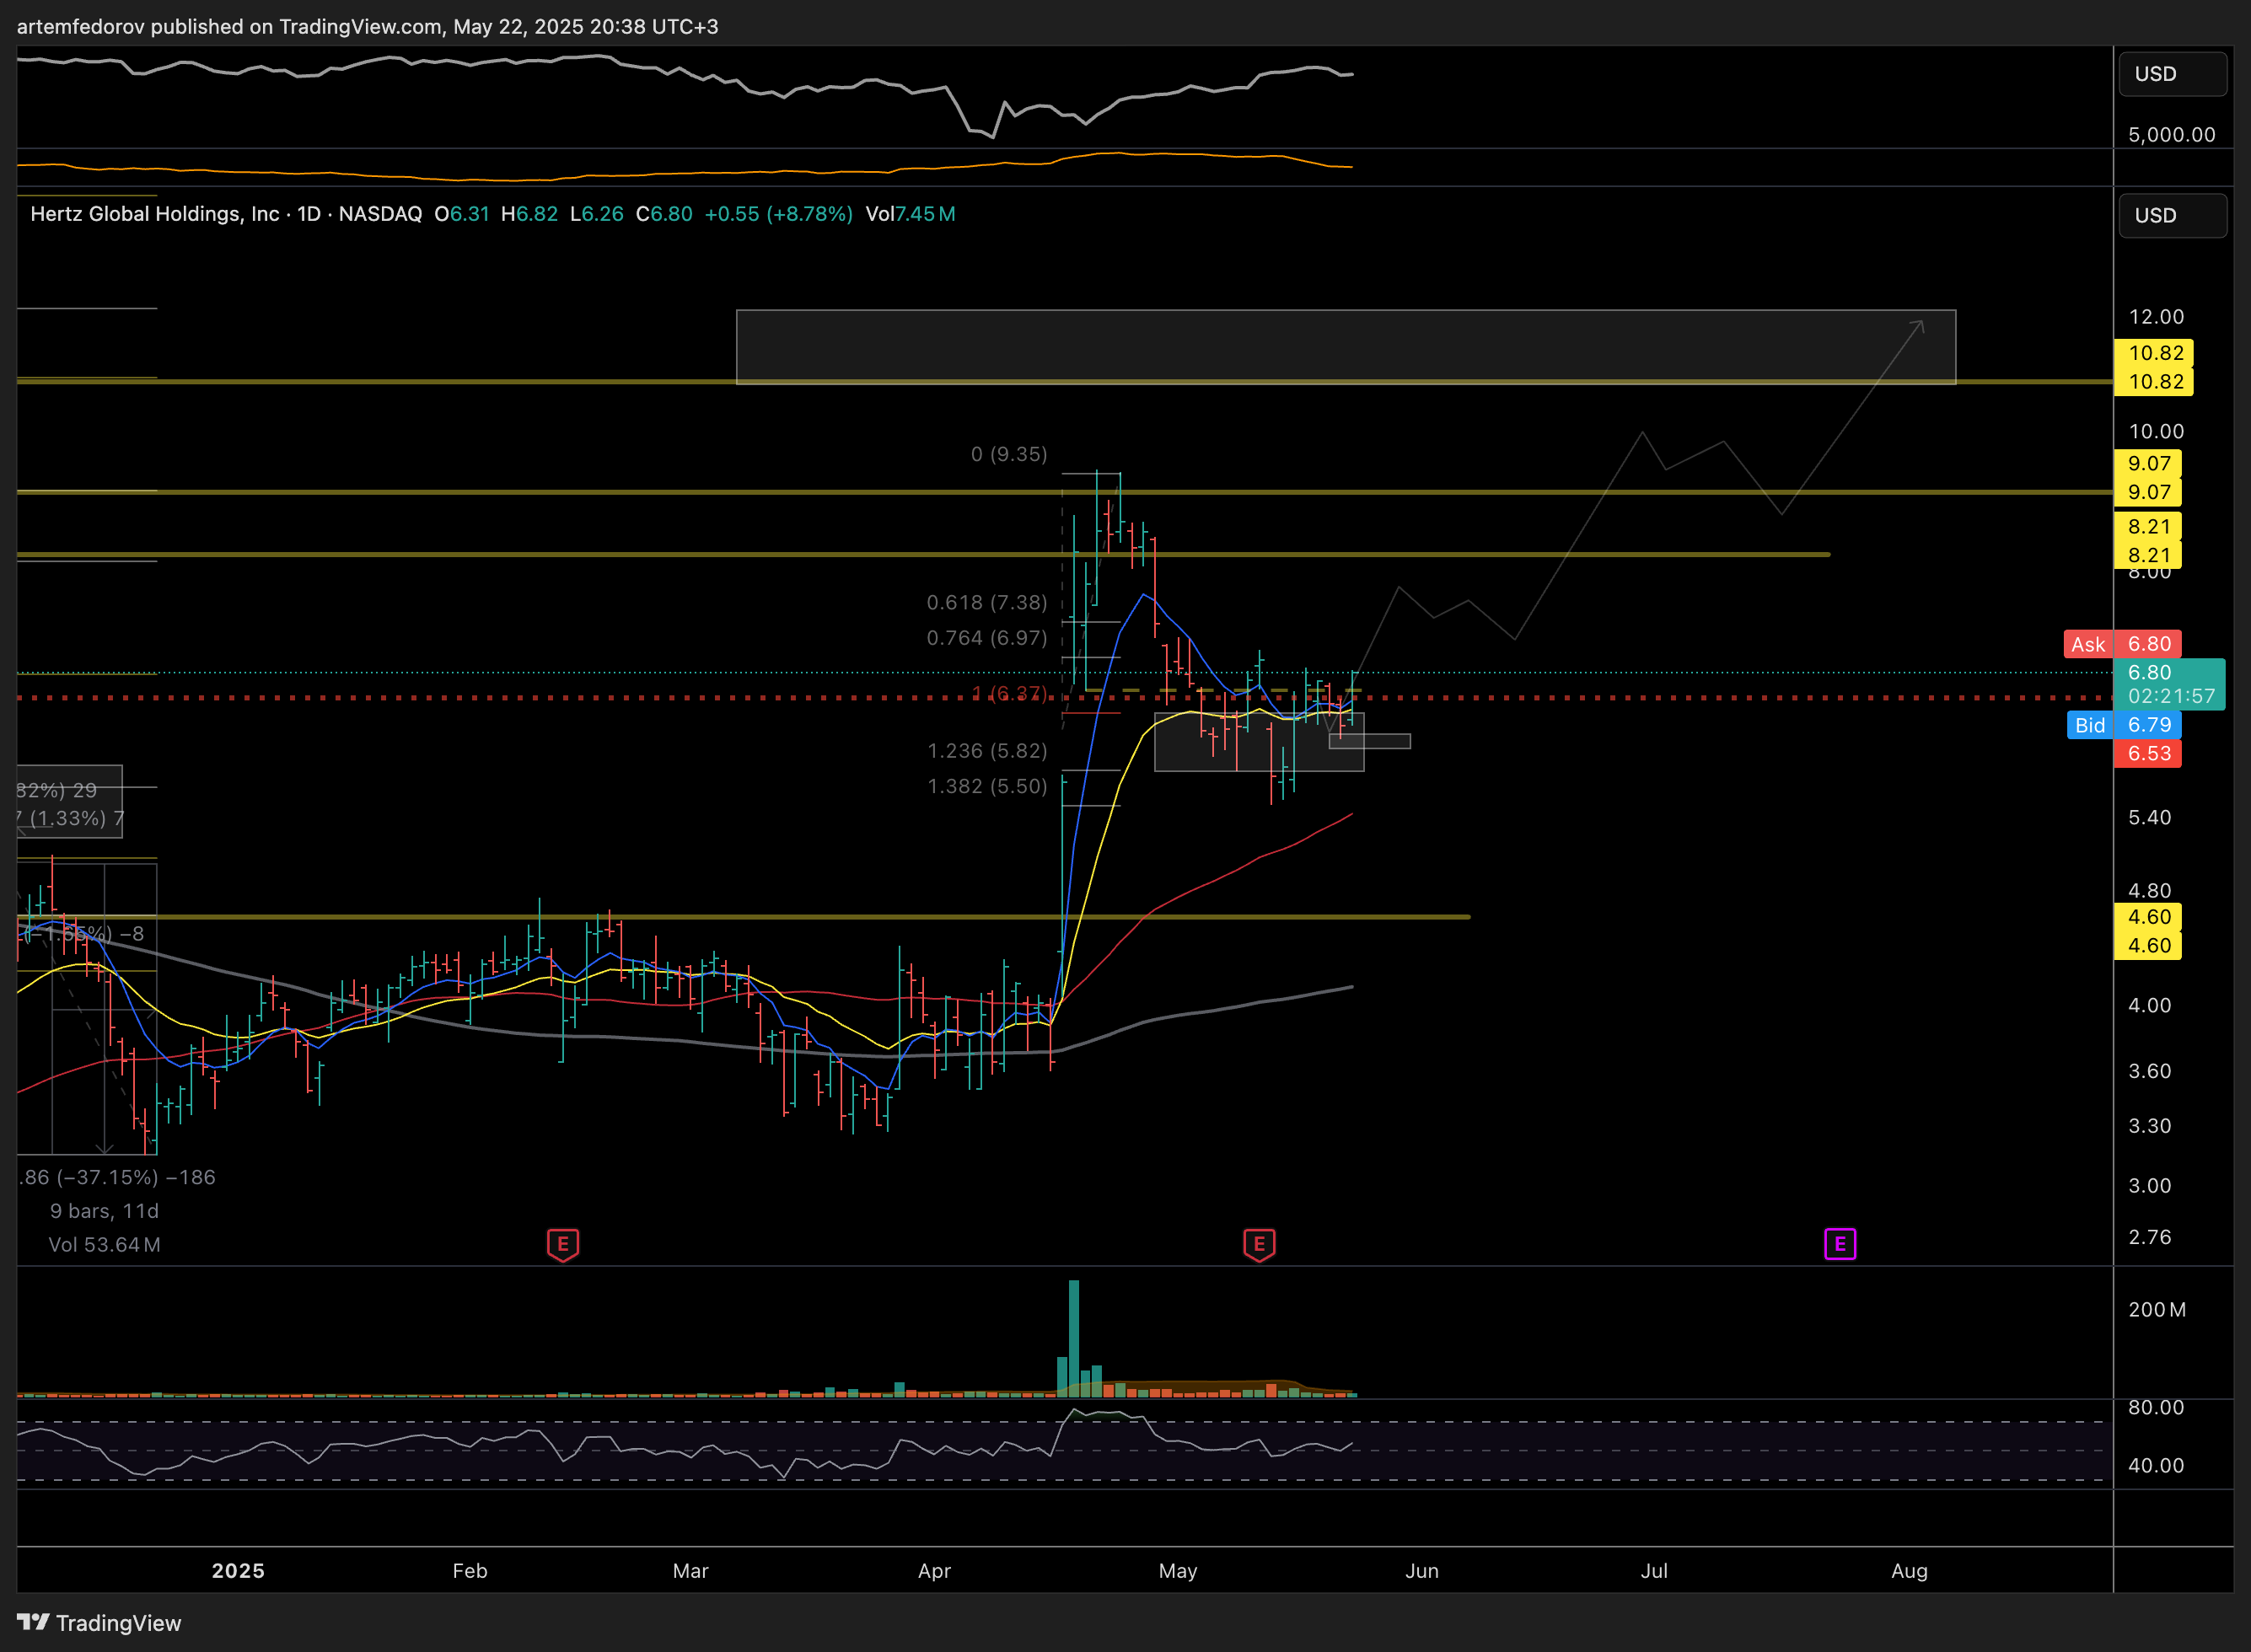Click the Feb label on the time axis

[x=470, y=1571]
